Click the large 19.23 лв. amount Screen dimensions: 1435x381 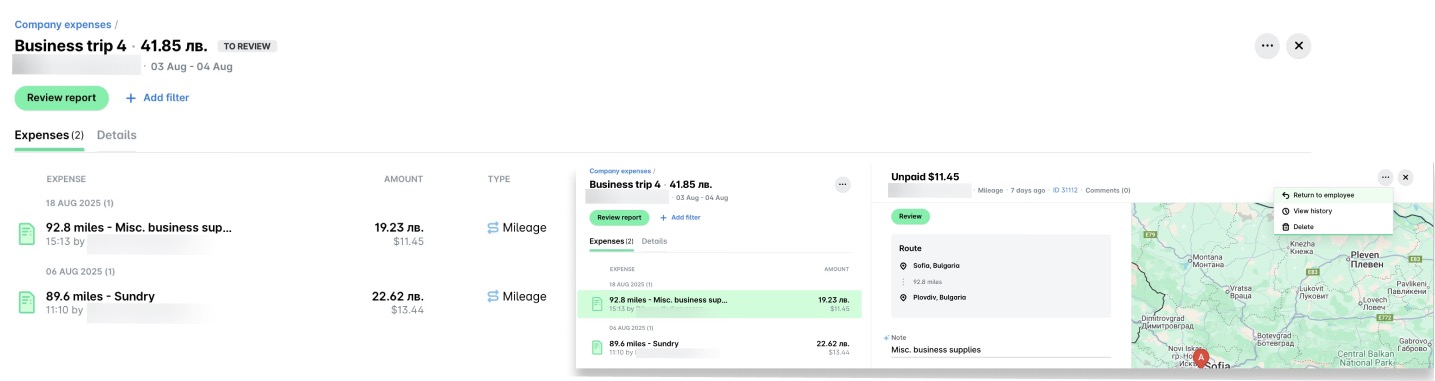(x=399, y=228)
